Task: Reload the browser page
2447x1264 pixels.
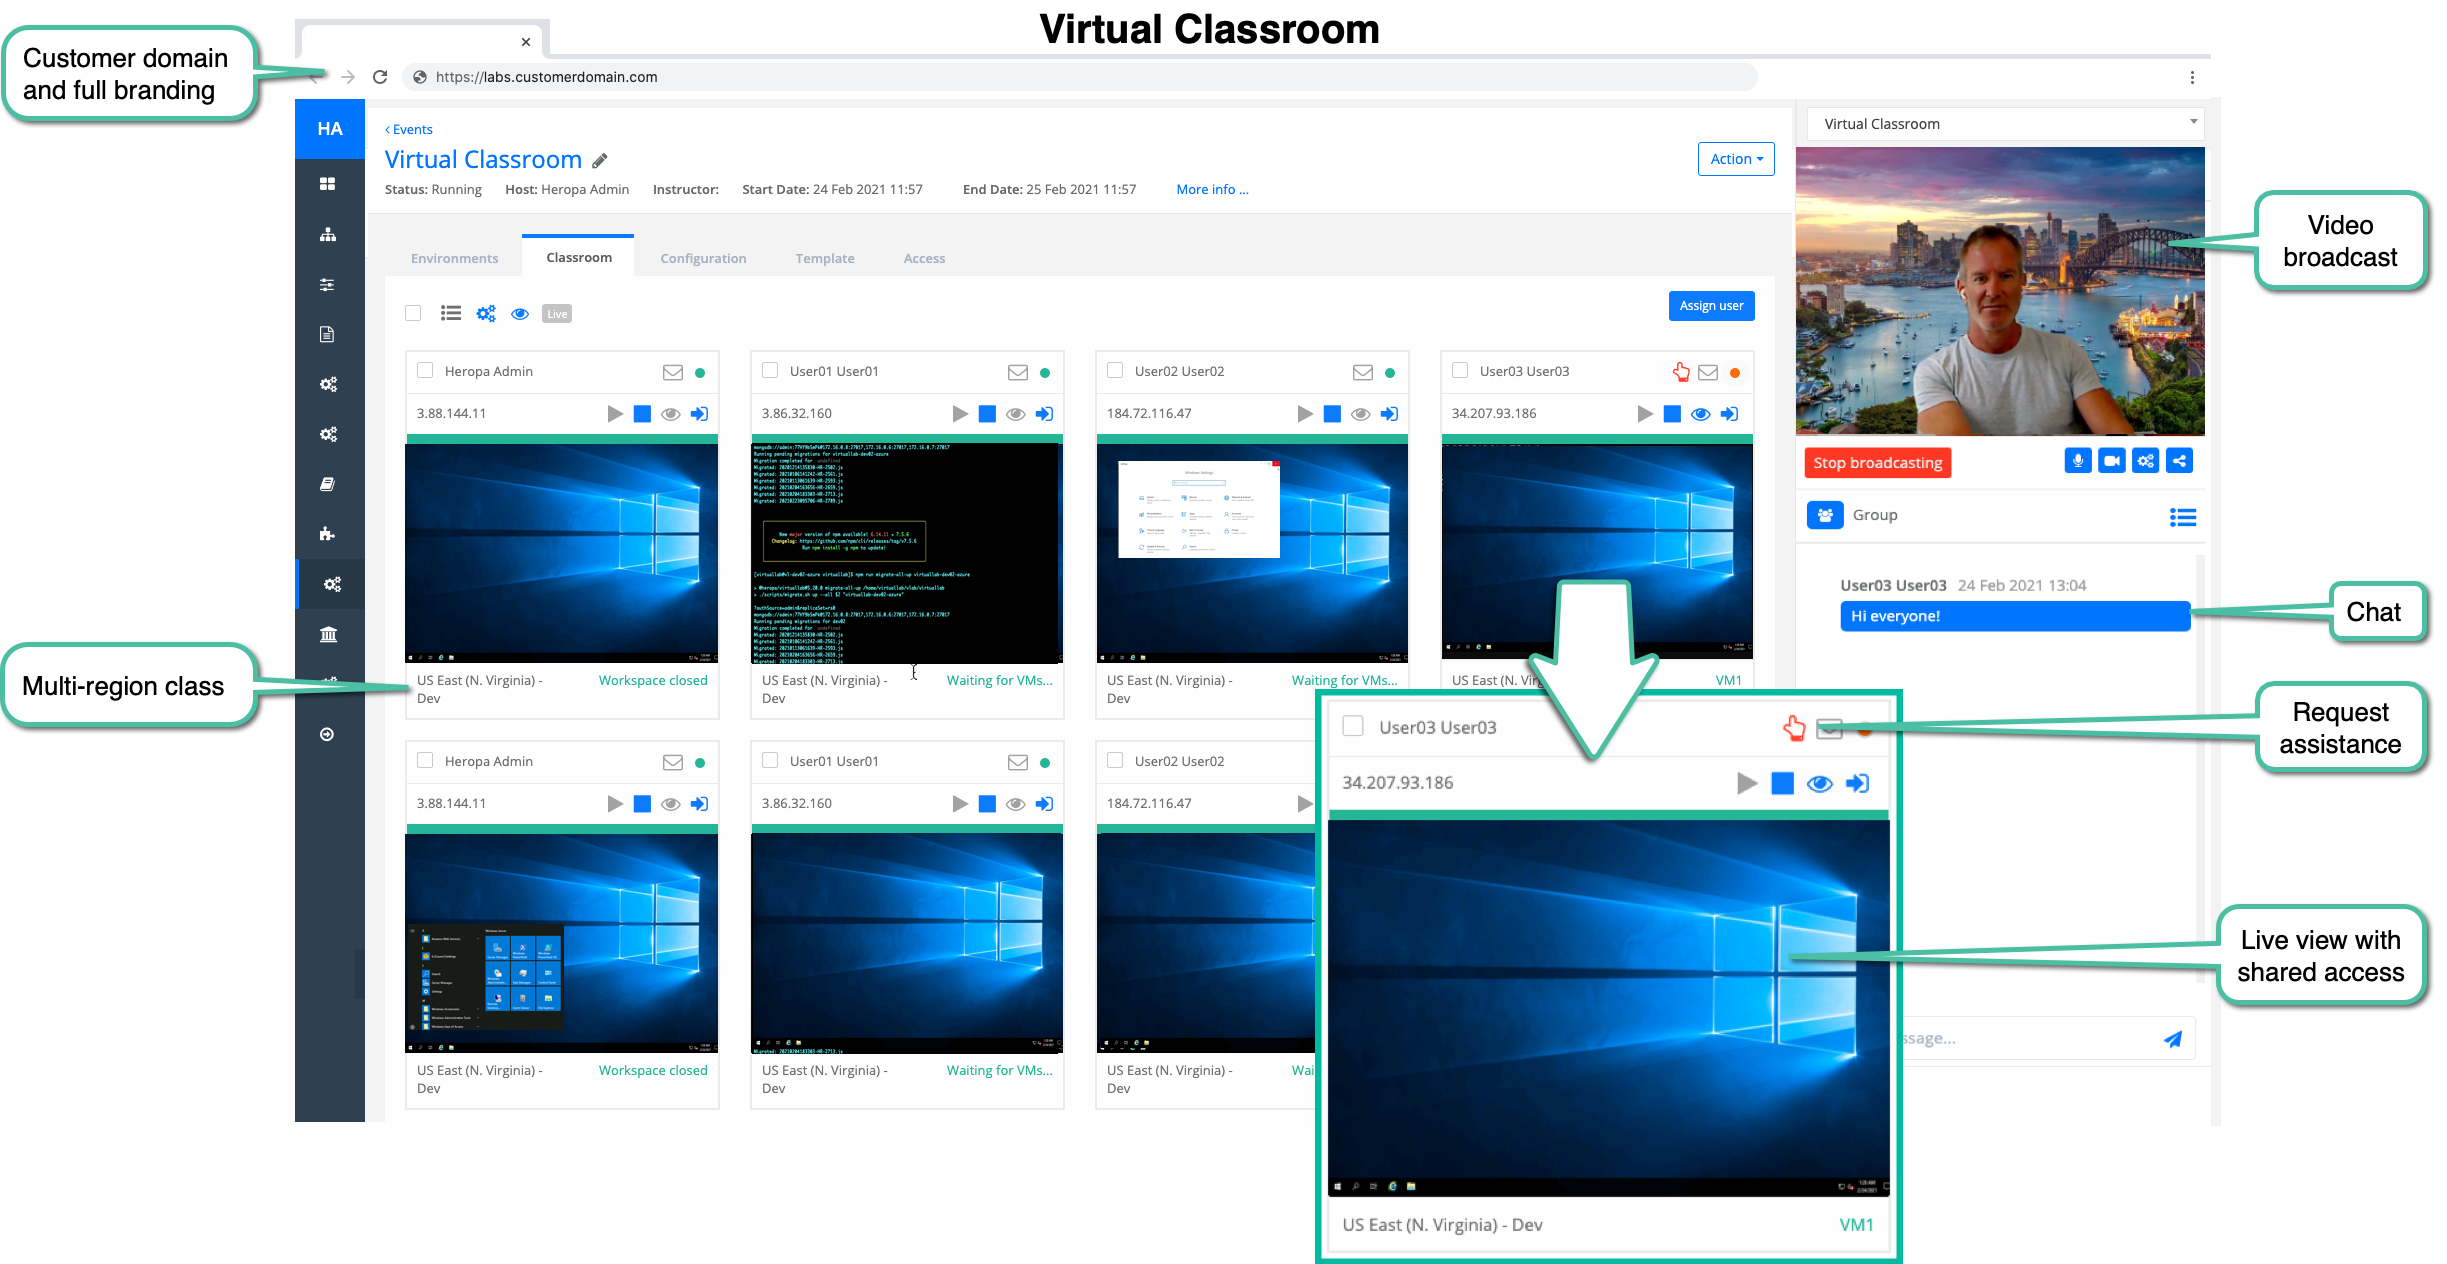Action: (380, 77)
